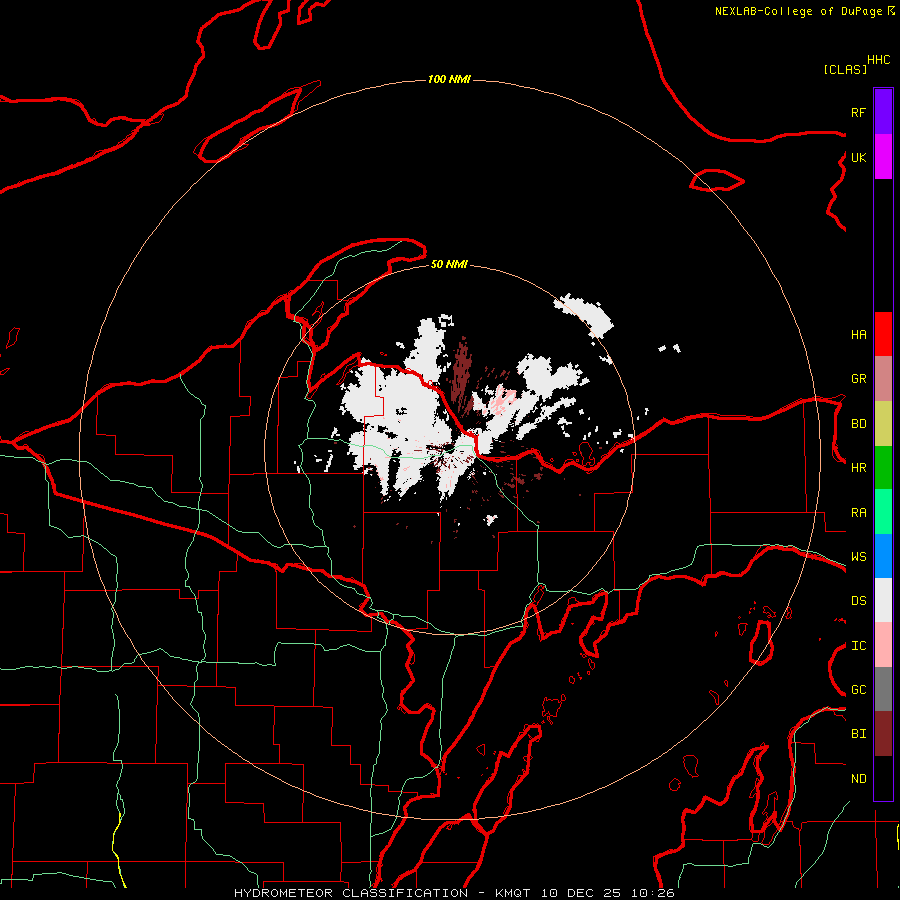Click the GC gray legend swatch
This screenshot has height=900, width=900.
[883, 689]
